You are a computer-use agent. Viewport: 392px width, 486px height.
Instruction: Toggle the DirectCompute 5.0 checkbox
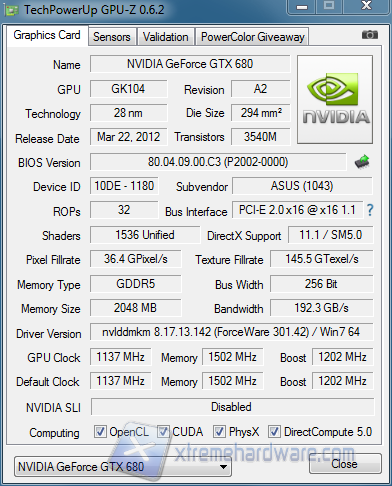(274, 432)
